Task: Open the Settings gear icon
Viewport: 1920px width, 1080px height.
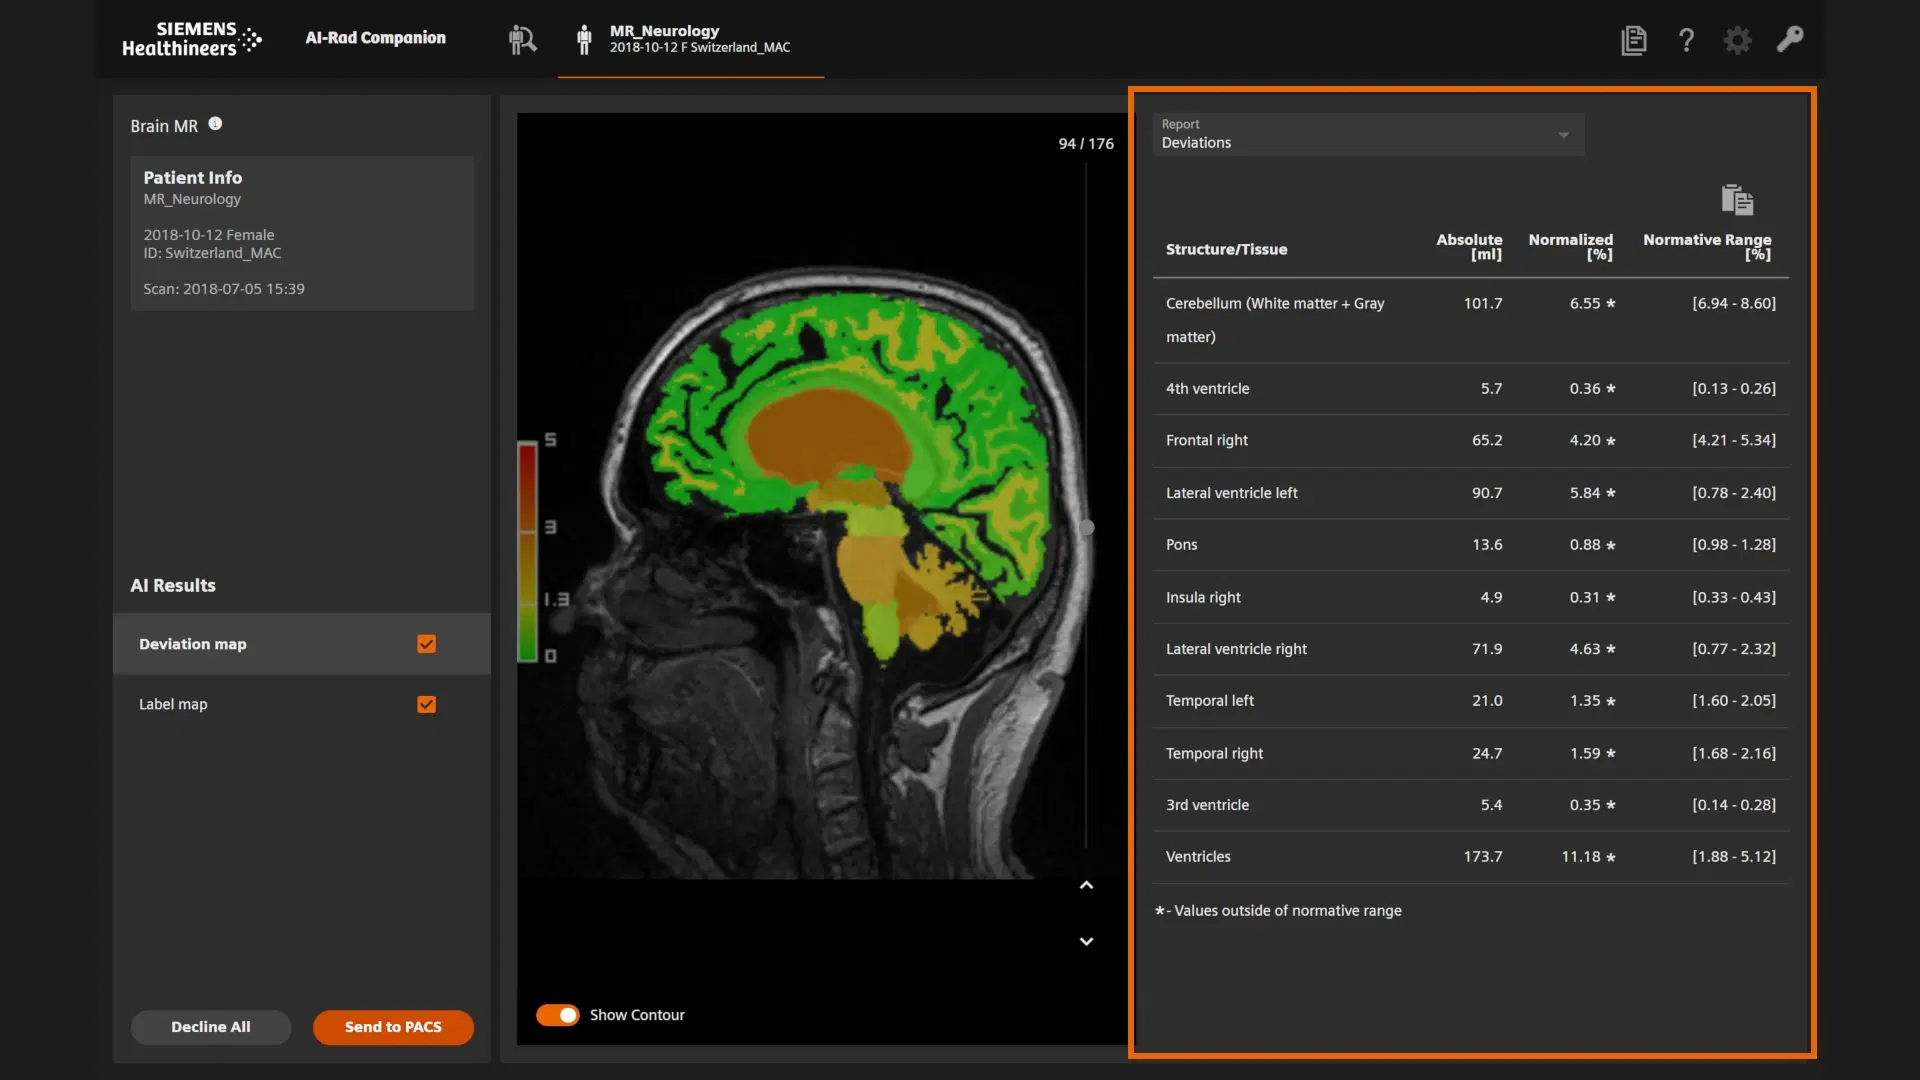Action: (x=1738, y=40)
